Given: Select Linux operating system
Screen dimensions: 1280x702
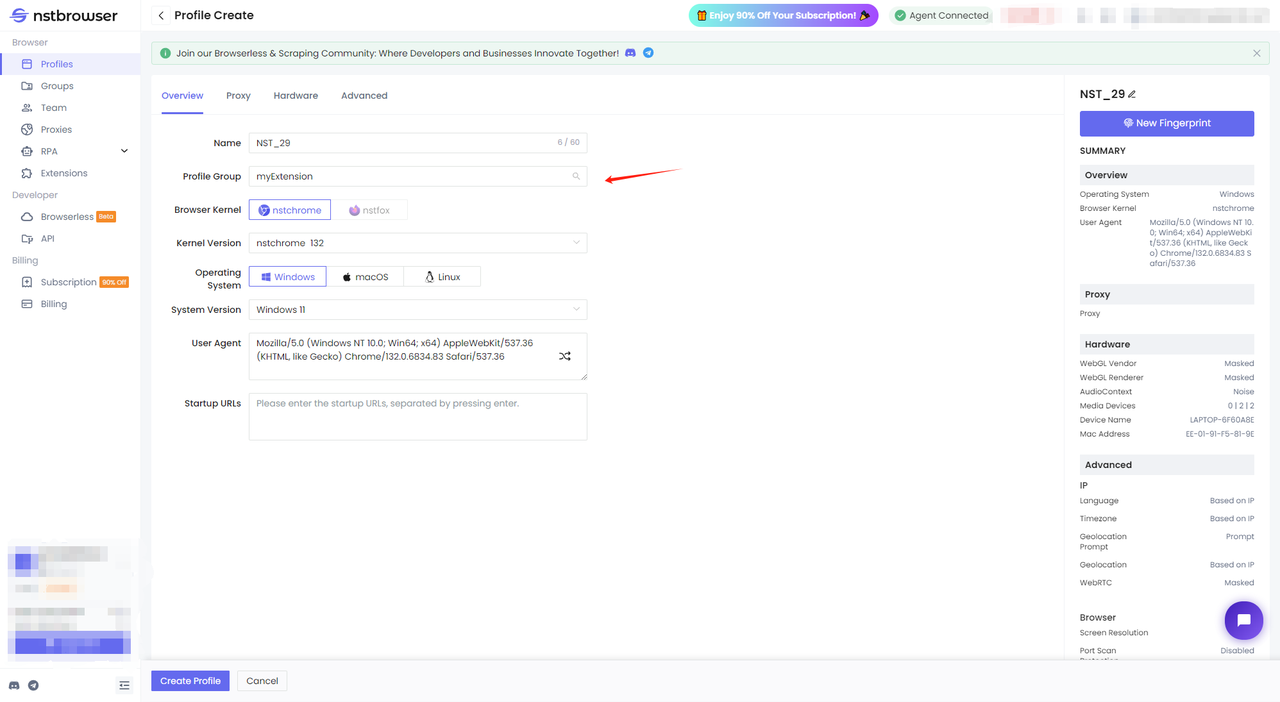Looking at the screenshot, I should pos(442,277).
